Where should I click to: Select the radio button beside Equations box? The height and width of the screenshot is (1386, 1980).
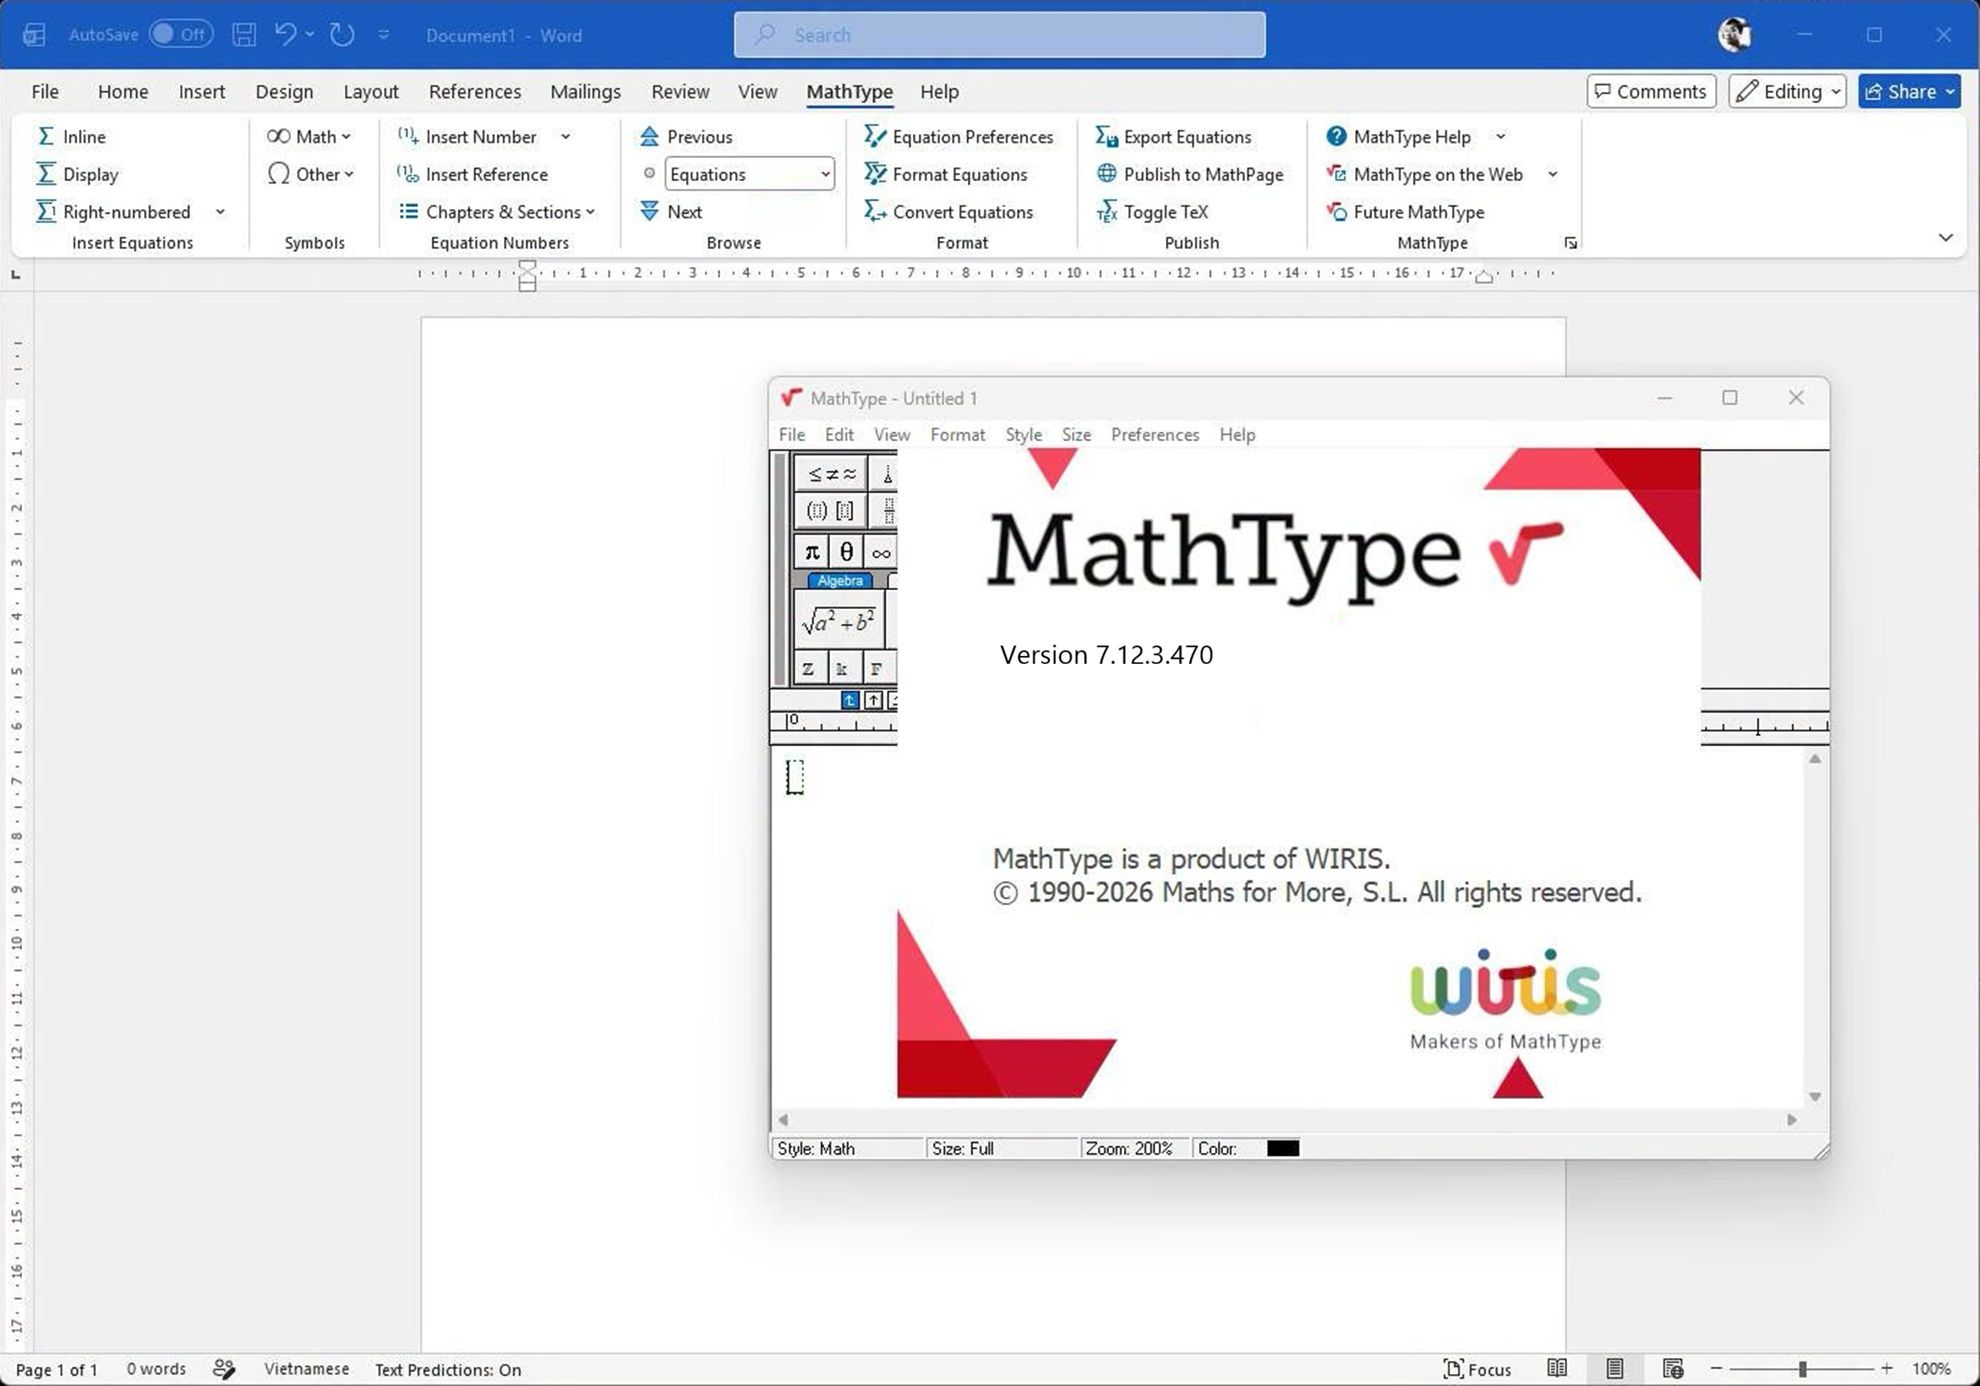click(x=649, y=174)
